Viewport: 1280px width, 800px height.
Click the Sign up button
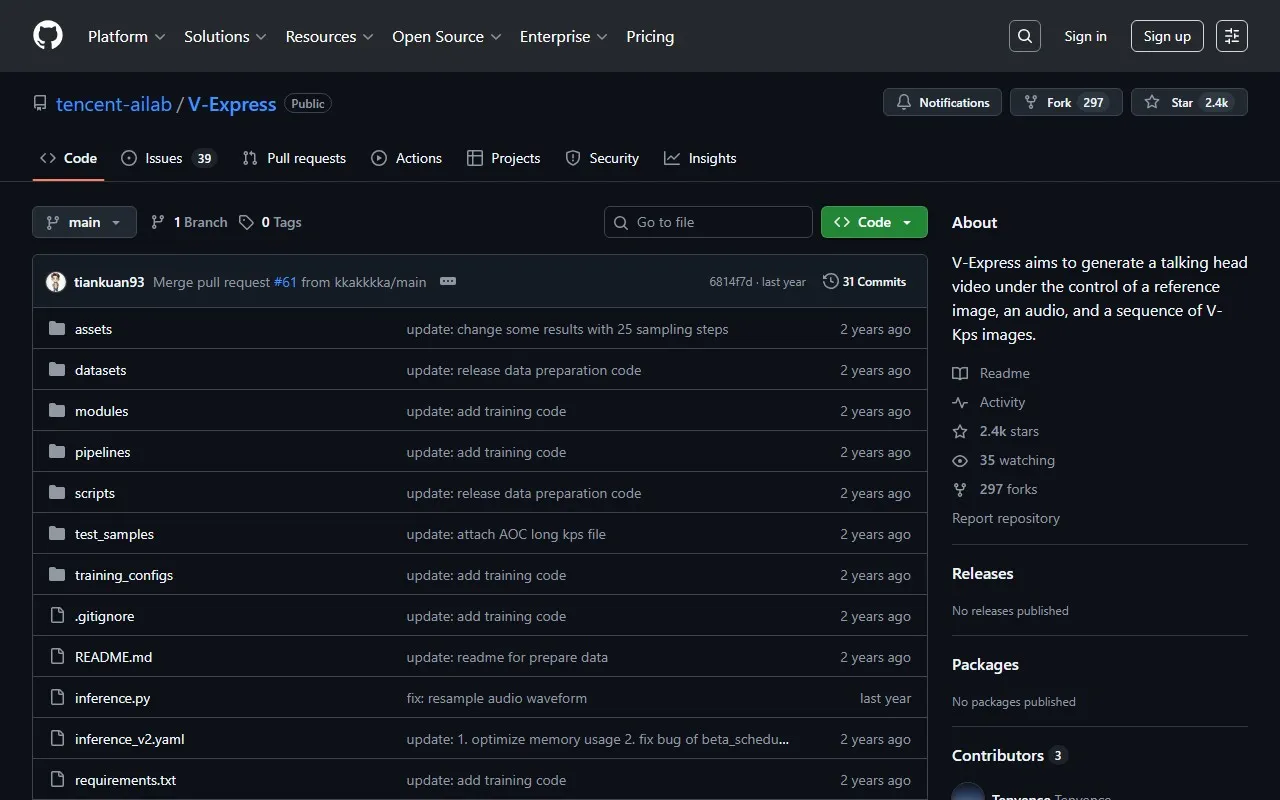tap(1167, 36)
